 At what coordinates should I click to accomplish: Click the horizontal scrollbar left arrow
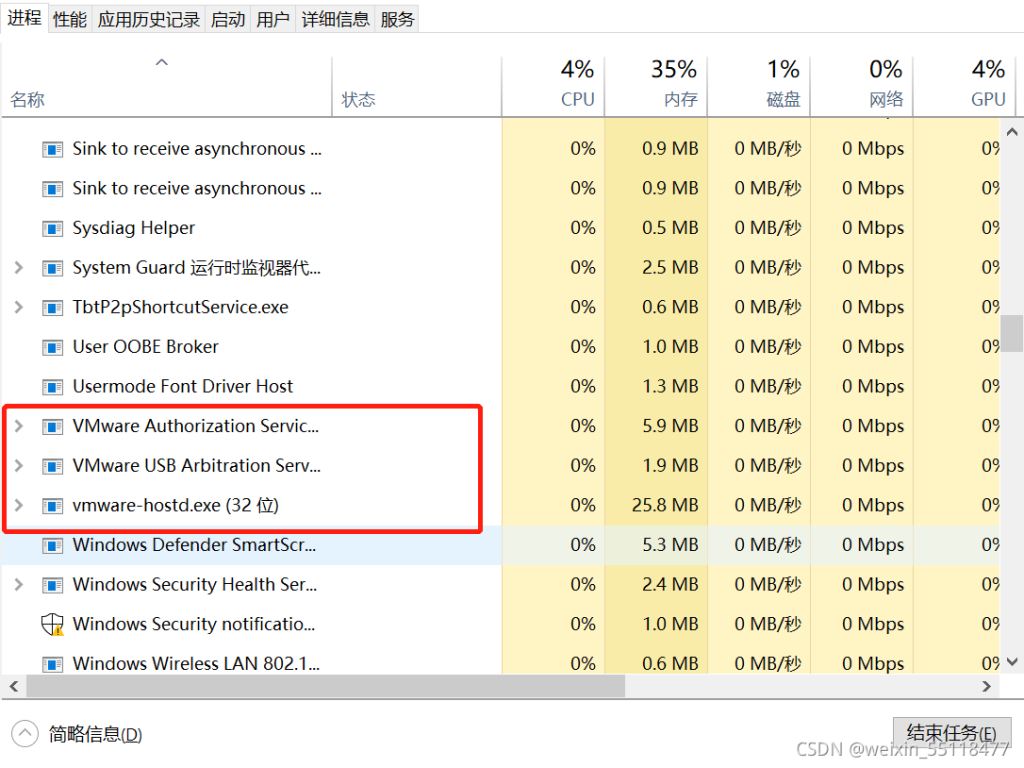13,686
